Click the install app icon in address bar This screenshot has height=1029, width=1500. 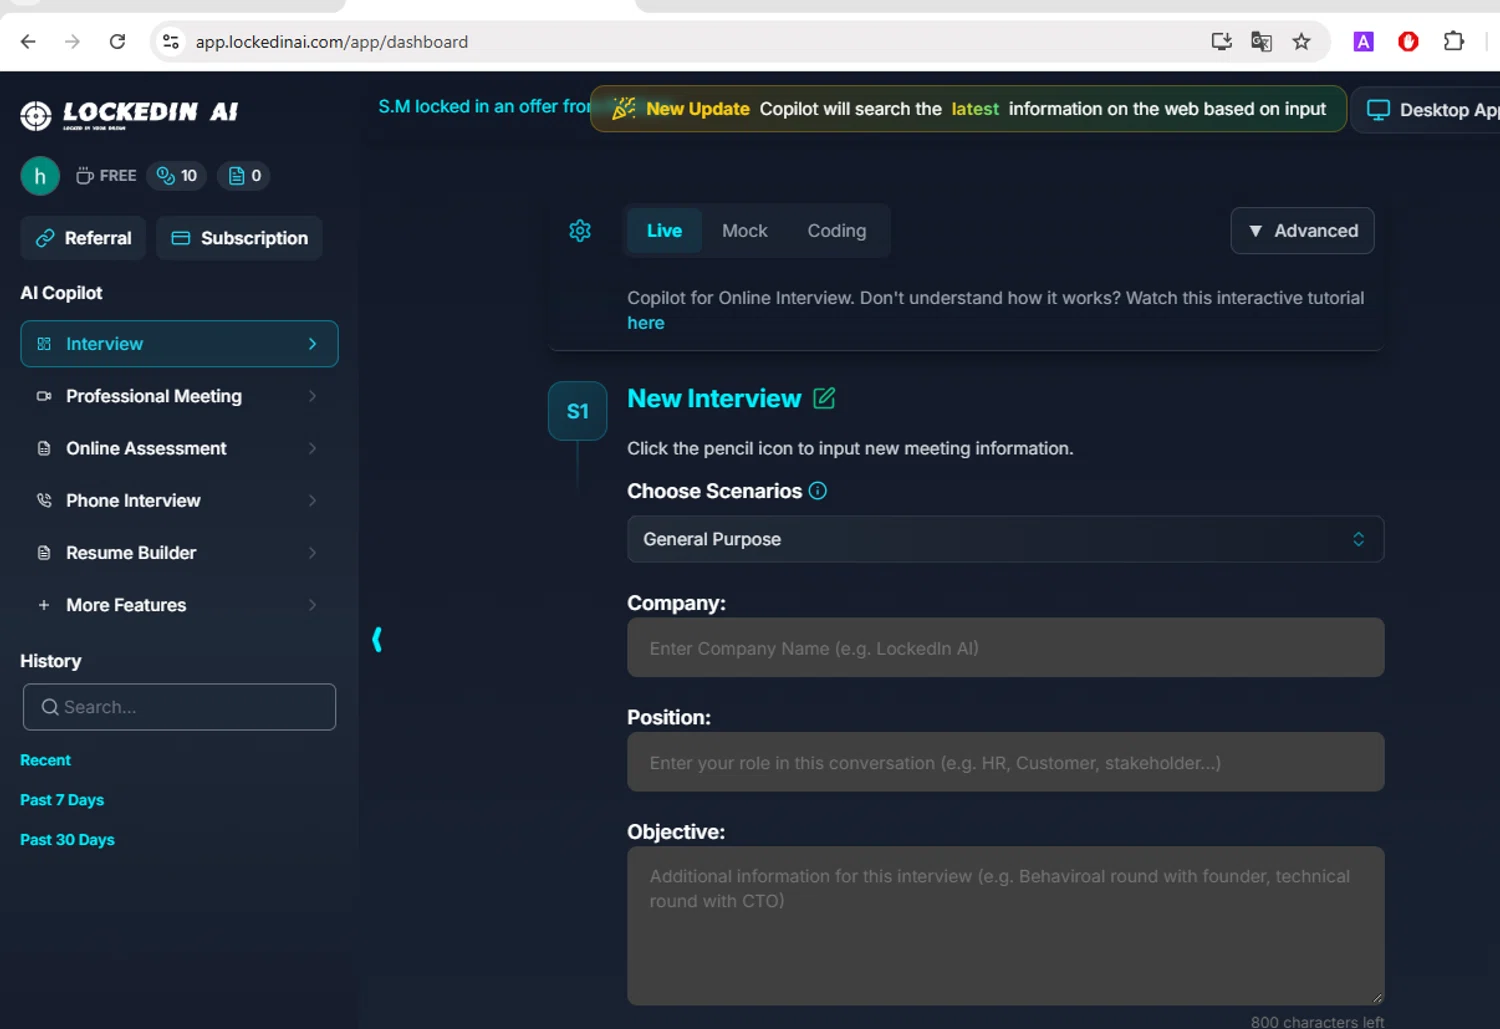pyautogui.click(x=1221, y=41)
